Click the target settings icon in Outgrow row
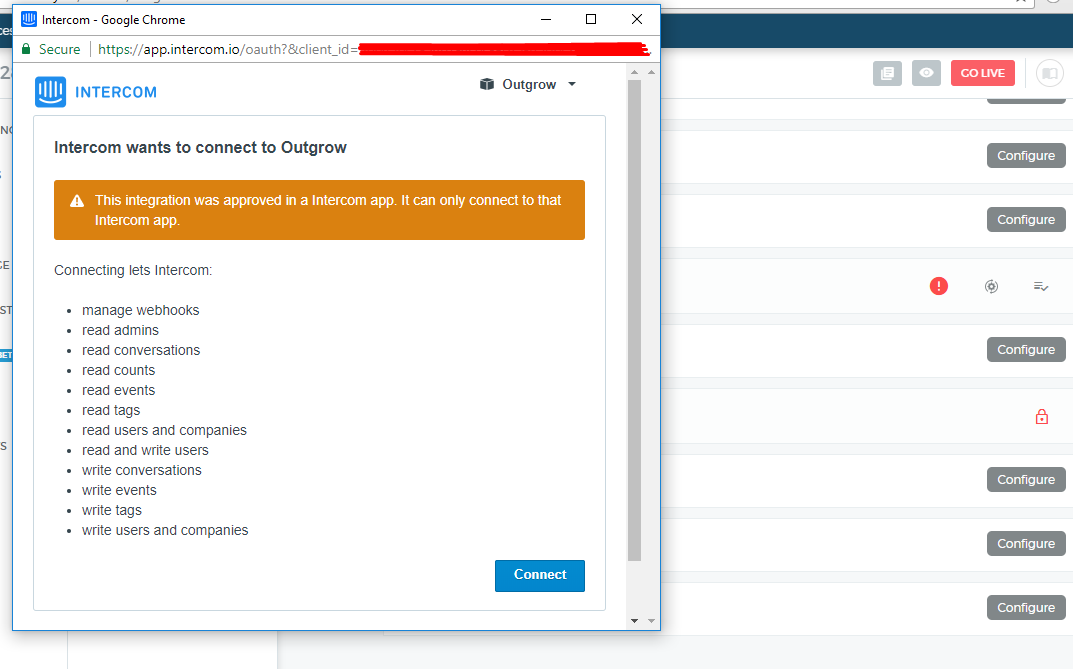Viewport: 1073px width, 669px height. (992, 287)
